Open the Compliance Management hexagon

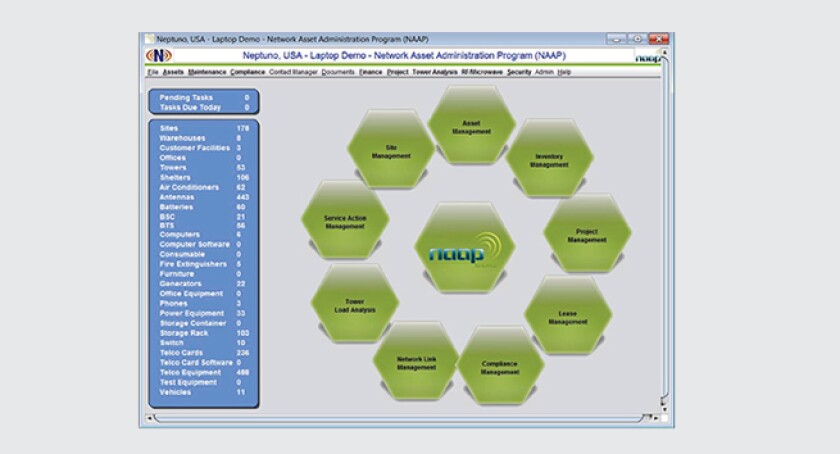(x=500, y=366)
